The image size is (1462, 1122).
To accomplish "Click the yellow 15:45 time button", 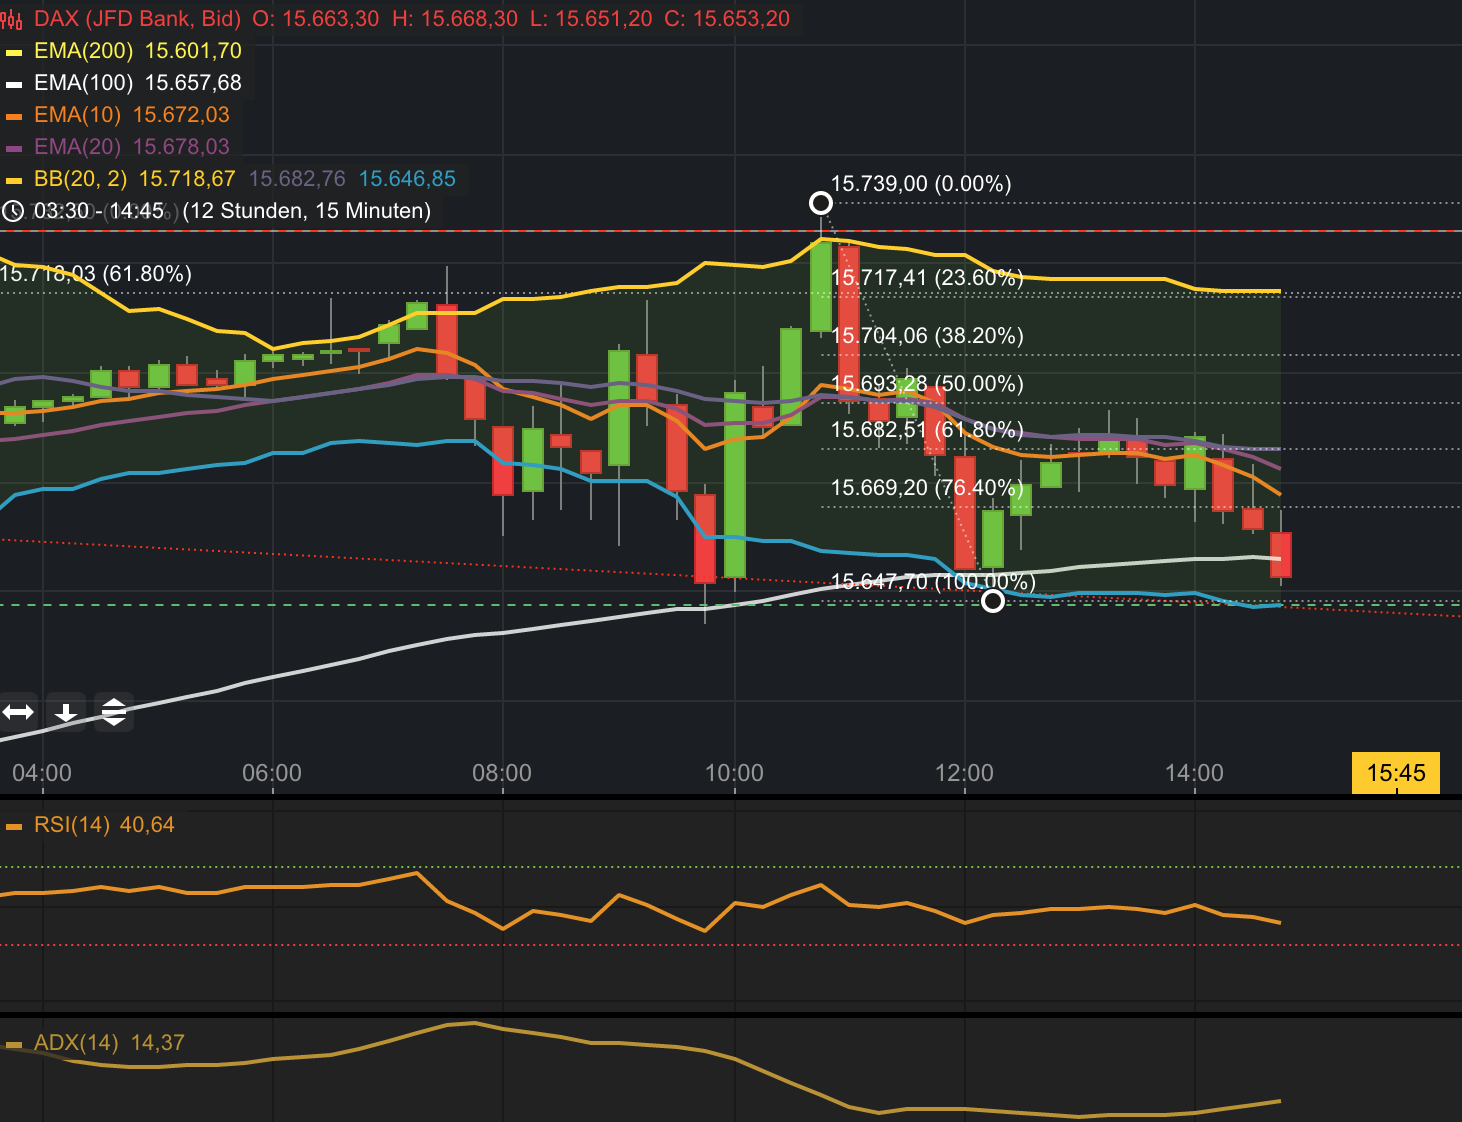I will [x=1396, y=772].
